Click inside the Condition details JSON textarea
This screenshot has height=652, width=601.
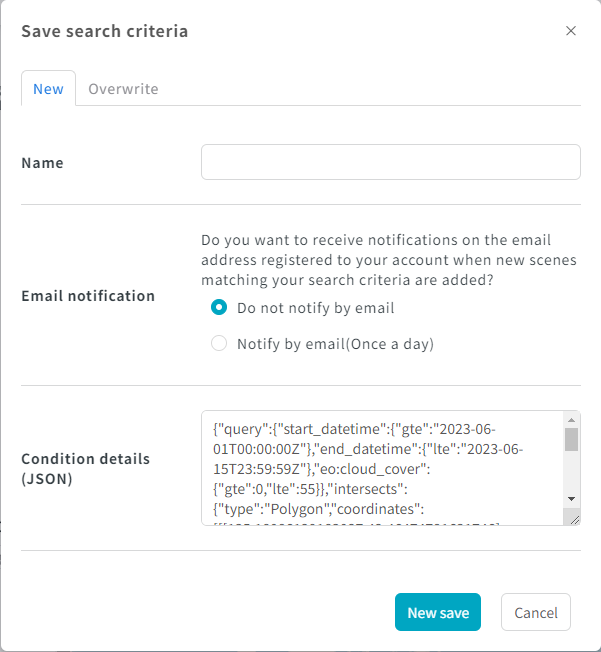382,468
